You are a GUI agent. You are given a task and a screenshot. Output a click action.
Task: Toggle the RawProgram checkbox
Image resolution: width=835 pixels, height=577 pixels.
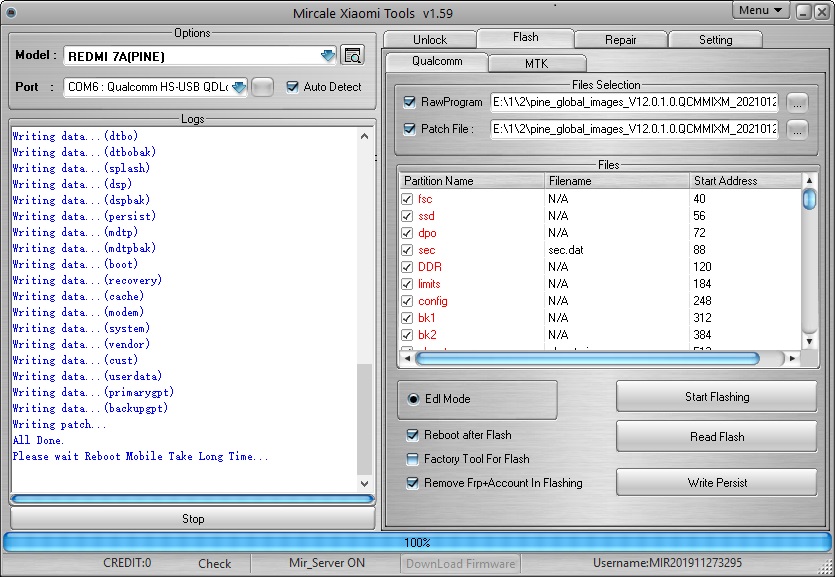(x=410, y=102)
